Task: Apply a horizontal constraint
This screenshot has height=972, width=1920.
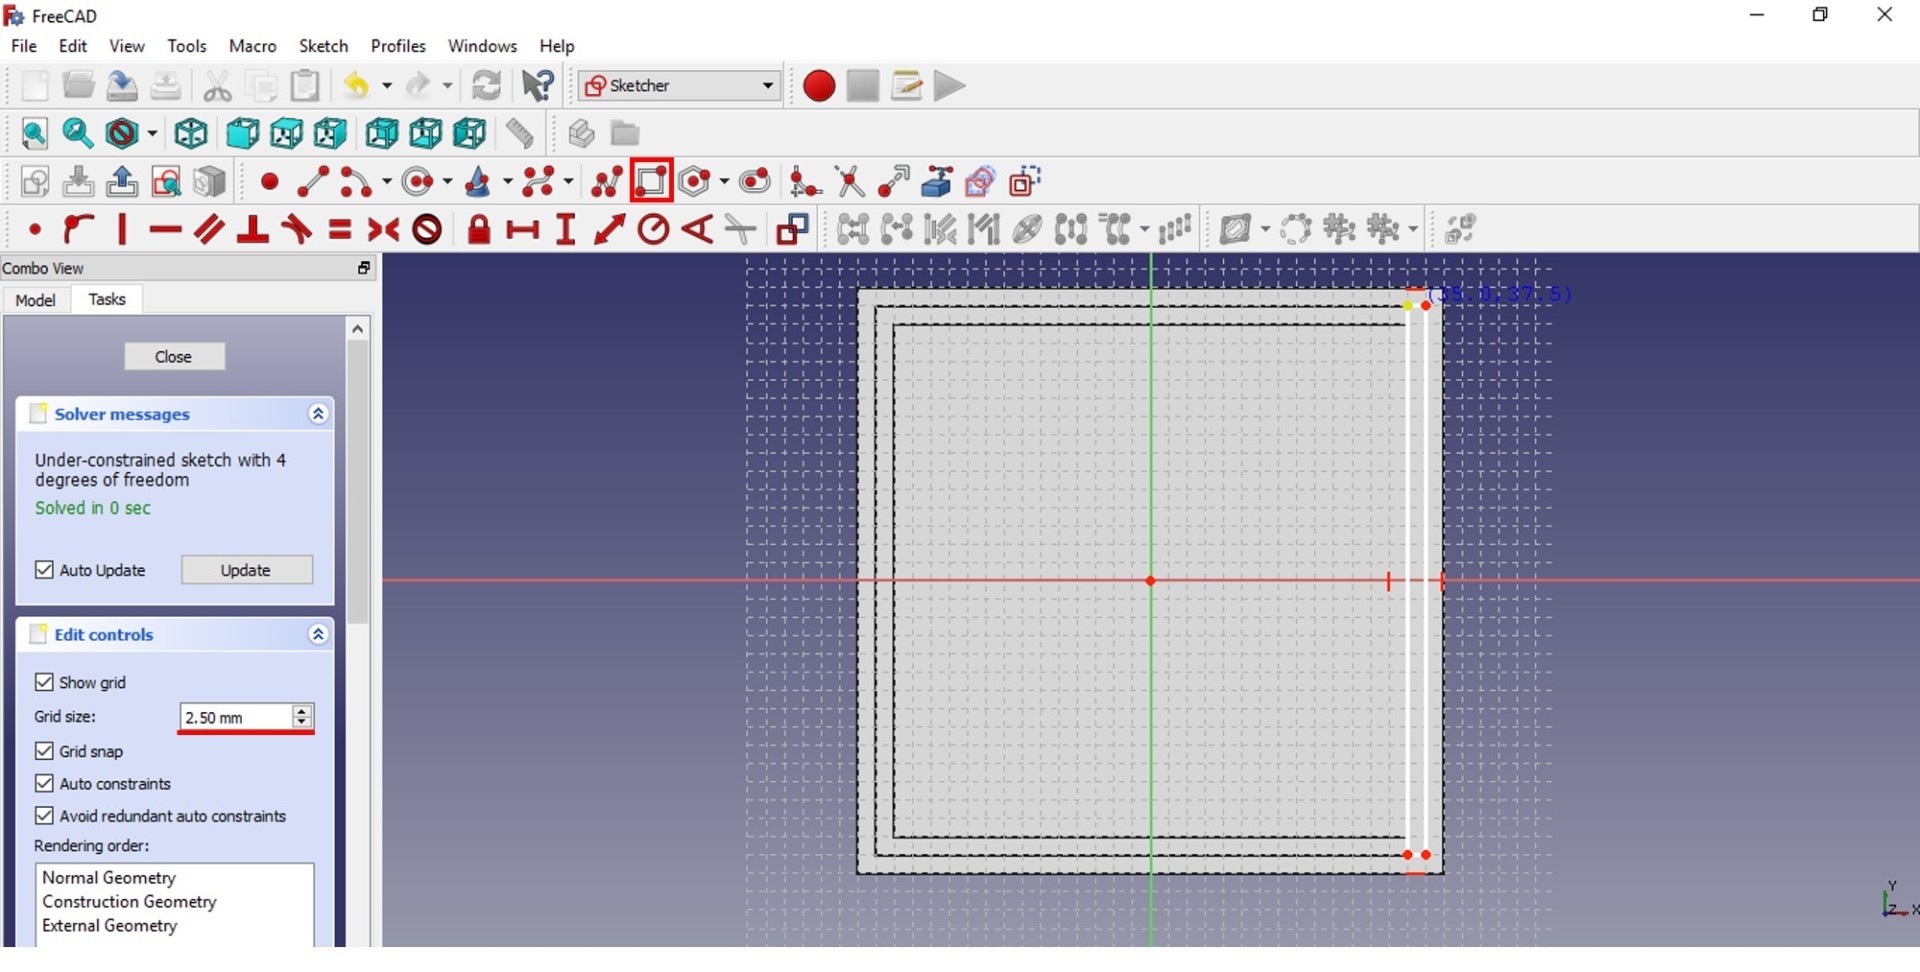Action: pyautogui.click(x=165, y=229)
